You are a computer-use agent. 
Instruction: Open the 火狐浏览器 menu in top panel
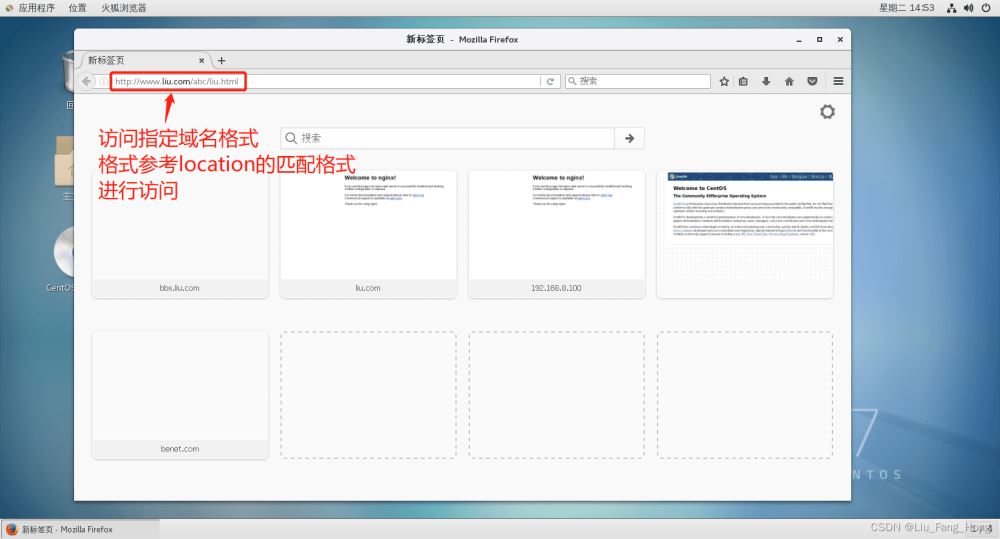click(x=124, y=8)
